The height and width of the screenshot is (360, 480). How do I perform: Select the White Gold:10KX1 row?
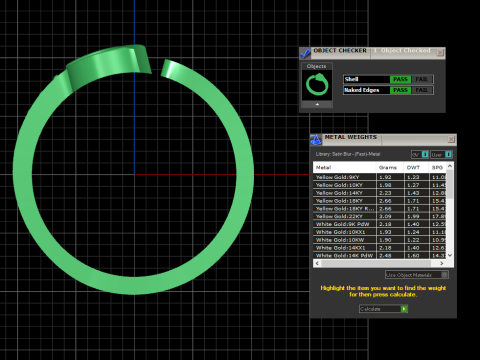tap(379, 232)
